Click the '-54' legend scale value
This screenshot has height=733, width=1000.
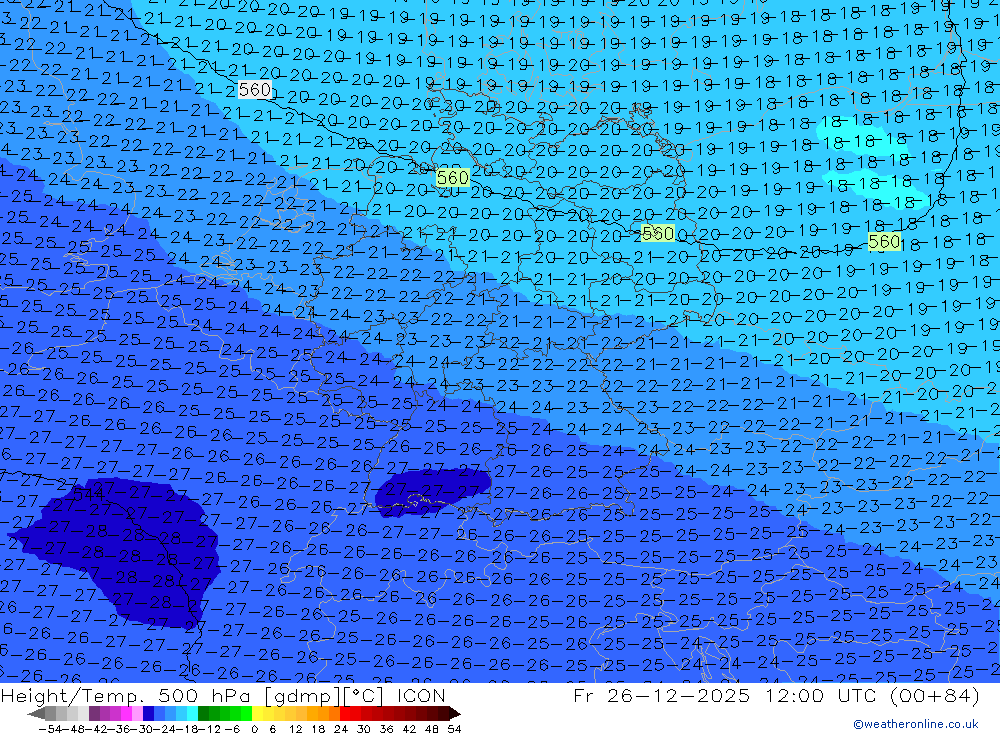coord(51,729)
